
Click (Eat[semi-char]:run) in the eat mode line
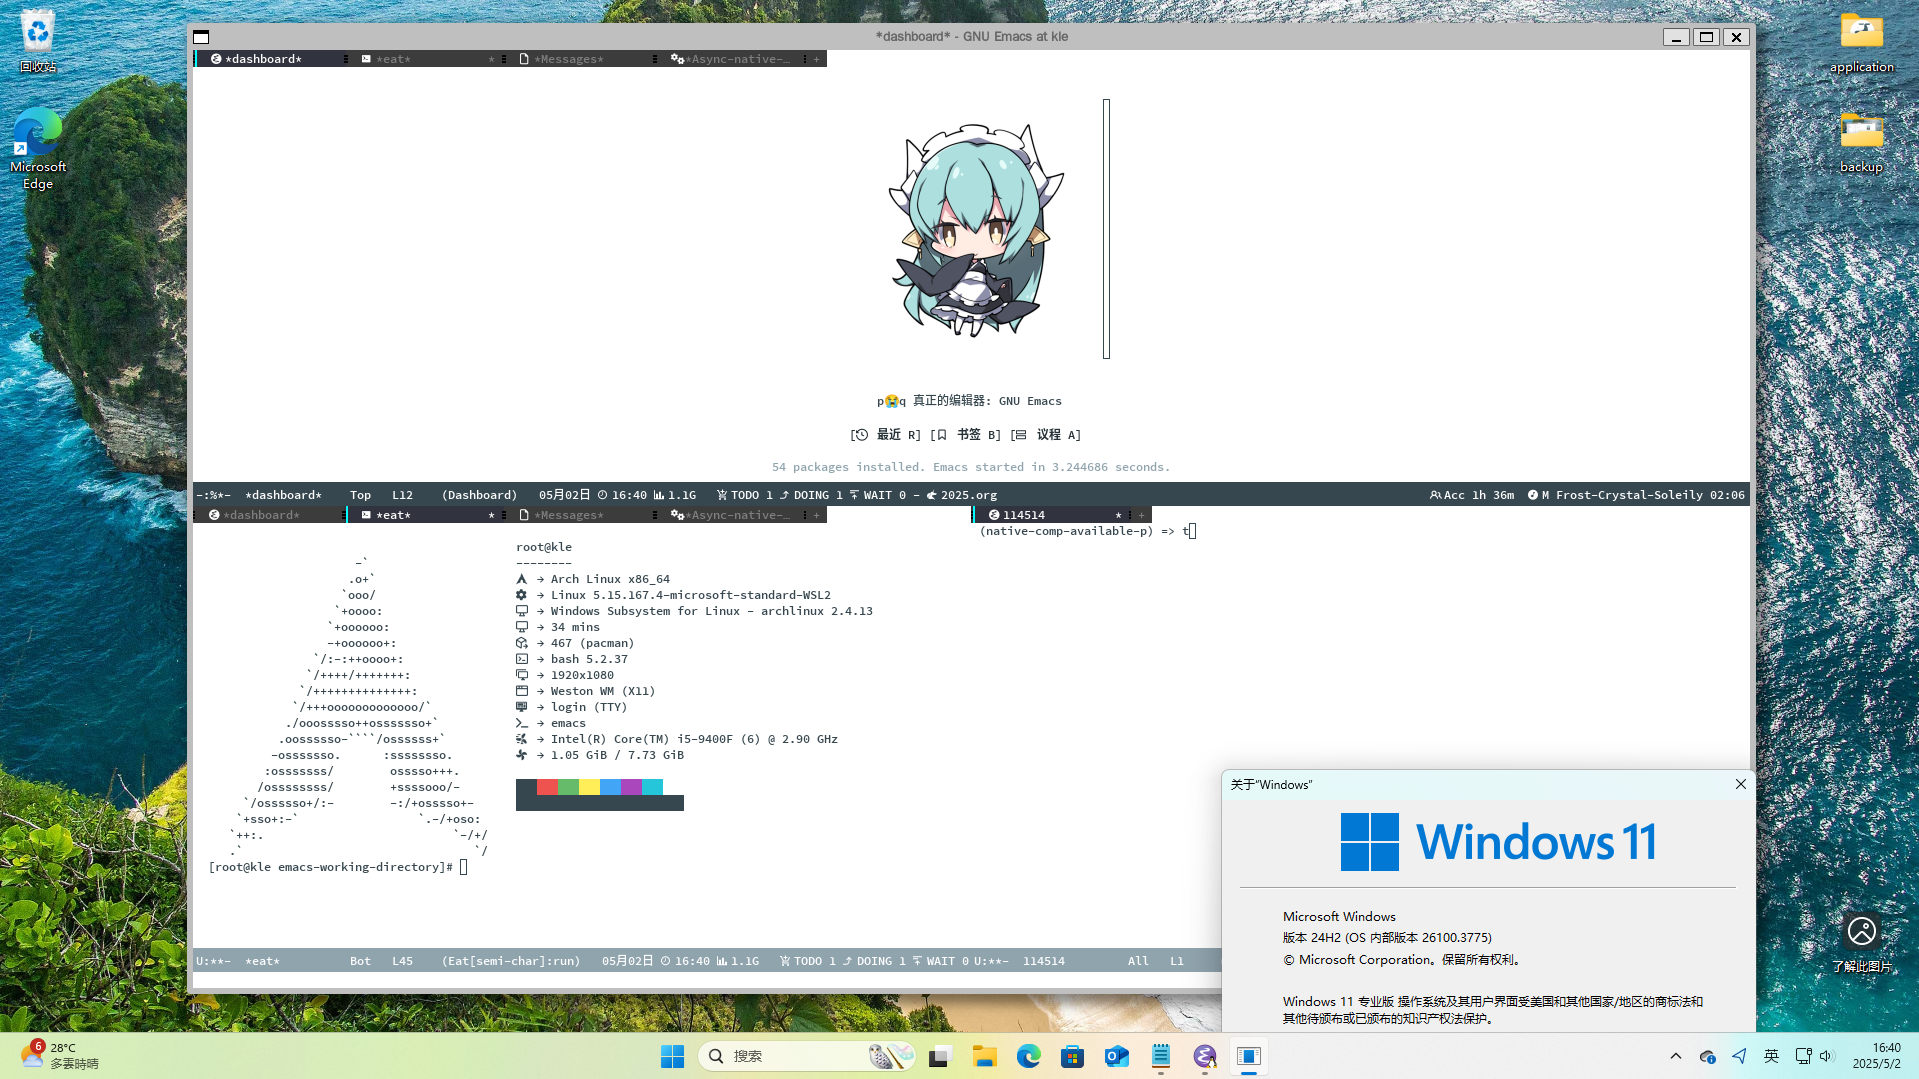511,961
